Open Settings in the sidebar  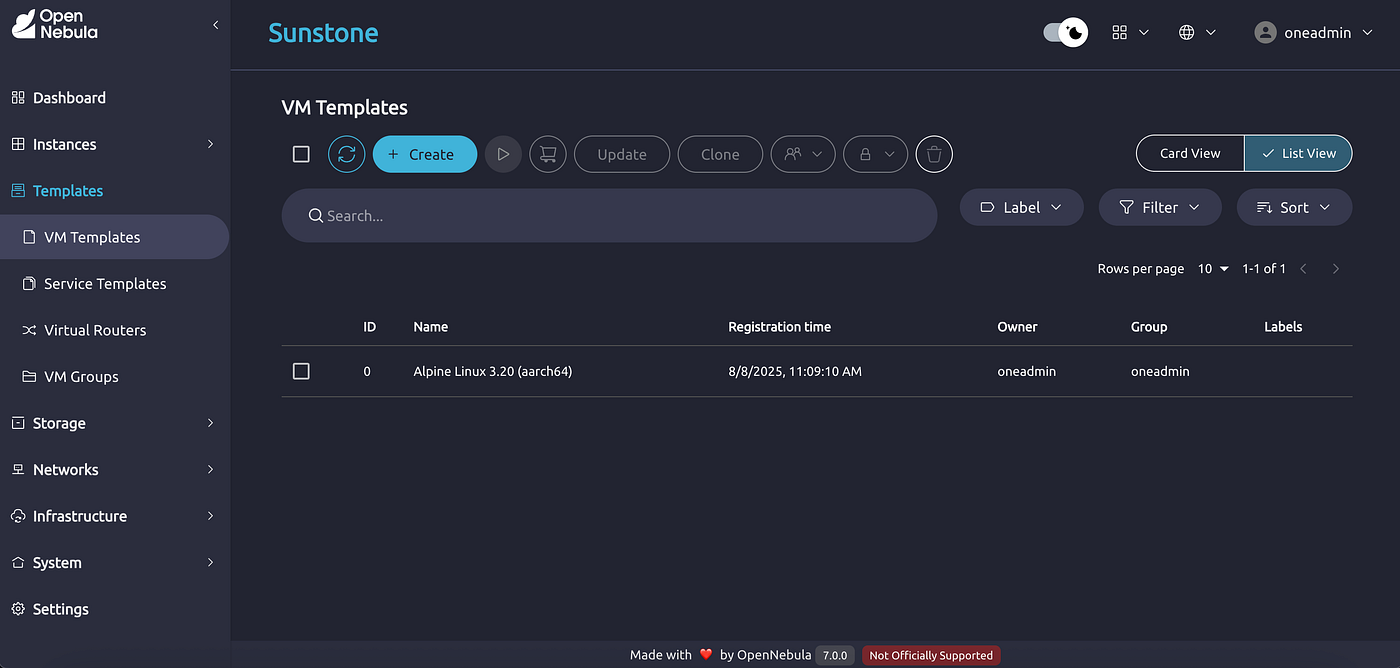coord(115,609)
